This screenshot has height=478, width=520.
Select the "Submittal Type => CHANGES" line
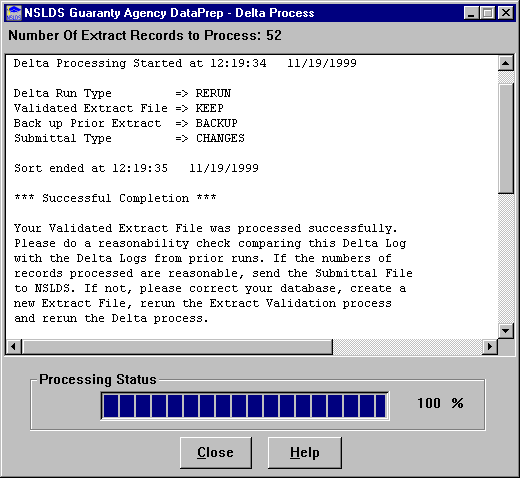point(129,138)
